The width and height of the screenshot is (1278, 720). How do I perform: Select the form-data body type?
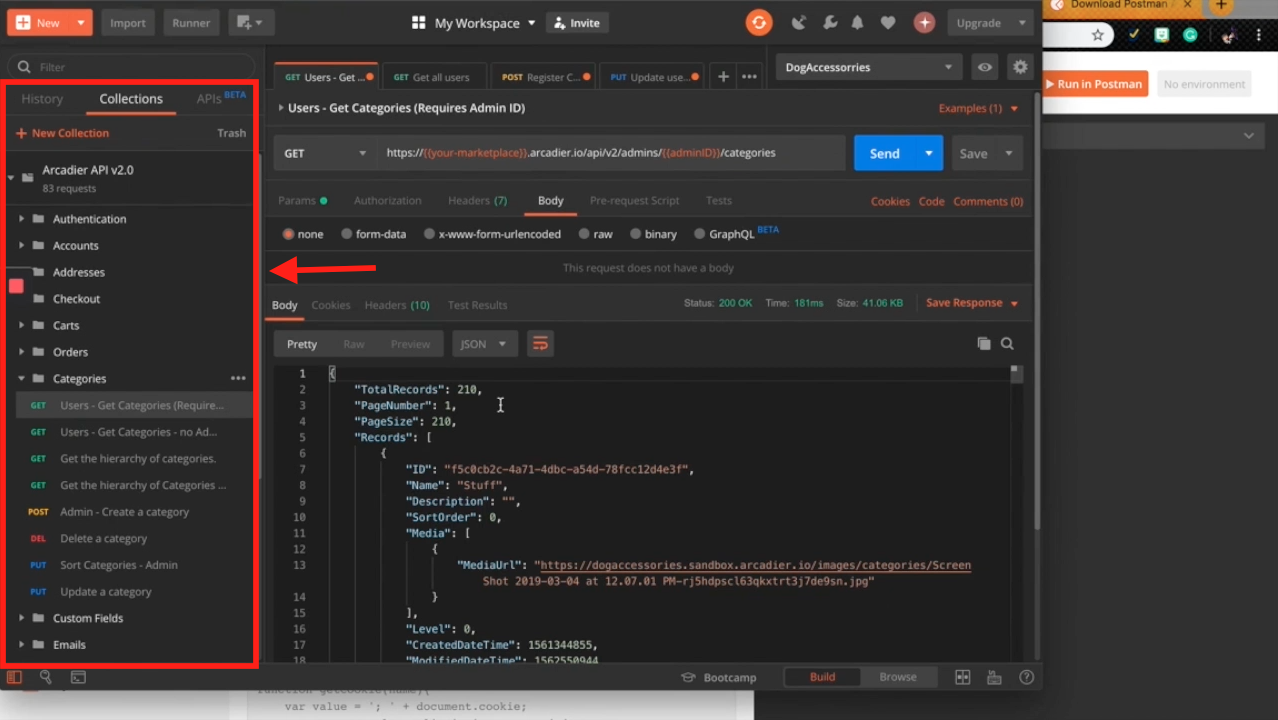coord(373,234)
